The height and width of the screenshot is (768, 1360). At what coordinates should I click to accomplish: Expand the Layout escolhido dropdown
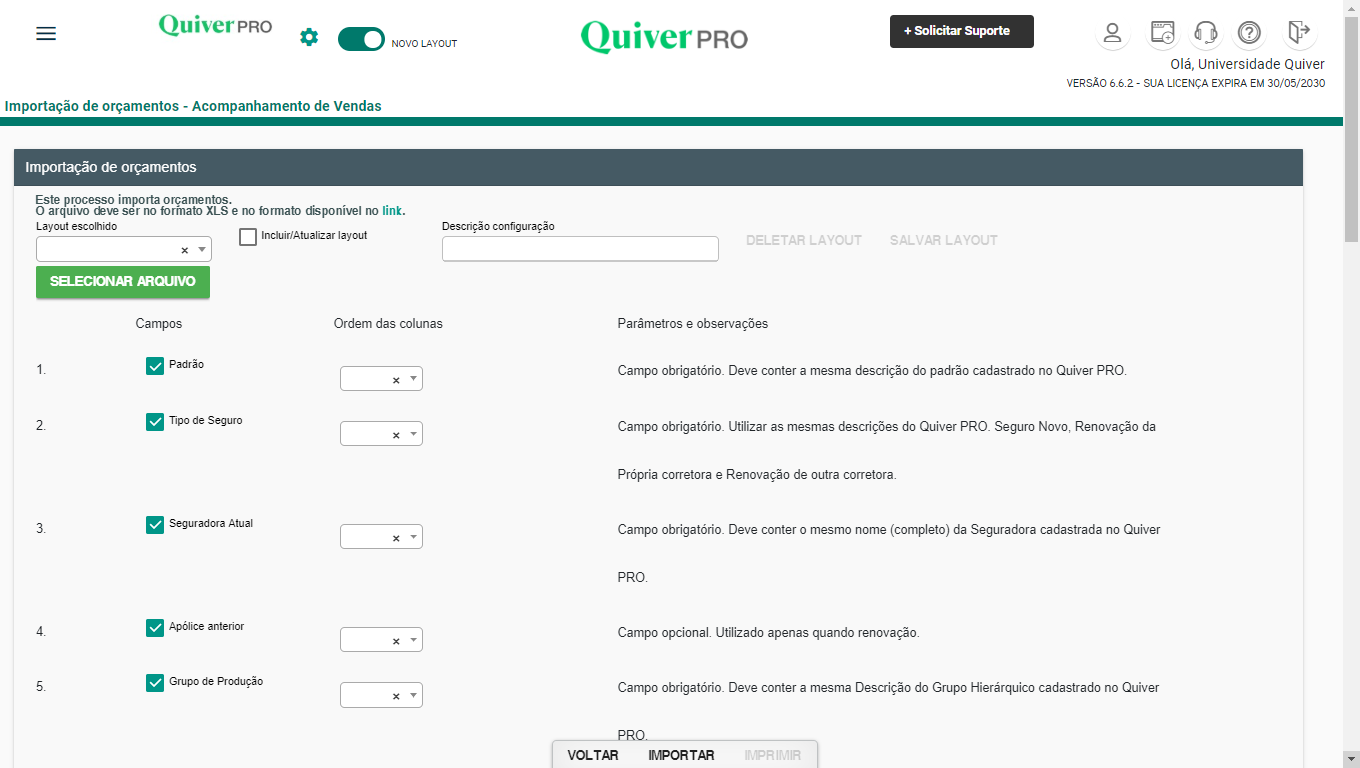pos(202,249)
